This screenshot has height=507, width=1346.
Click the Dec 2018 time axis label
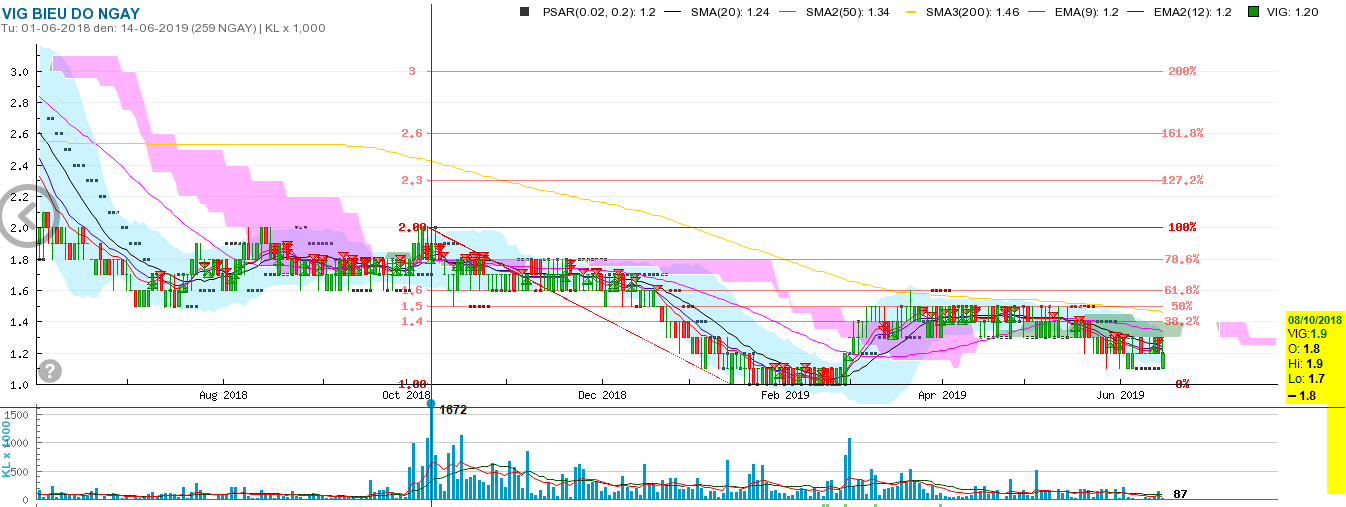pos(602,395)
